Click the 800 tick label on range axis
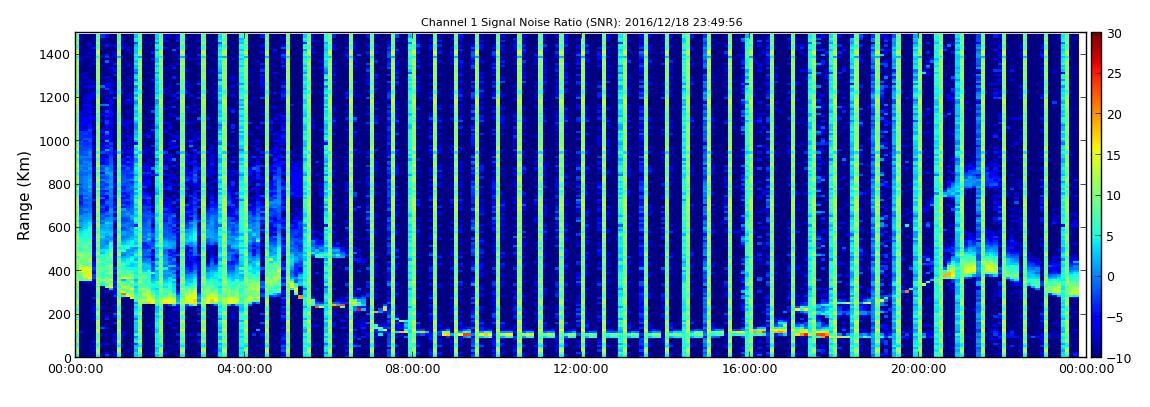 tap(59, 184)
